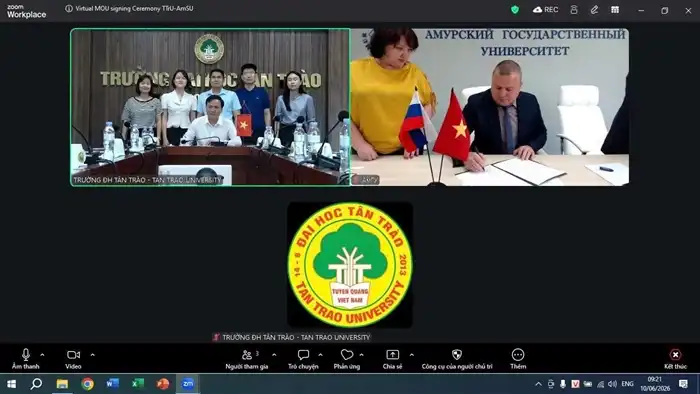Open volume speaker tray icon
This screenshot has height=394, width=700.
[612, 384]
